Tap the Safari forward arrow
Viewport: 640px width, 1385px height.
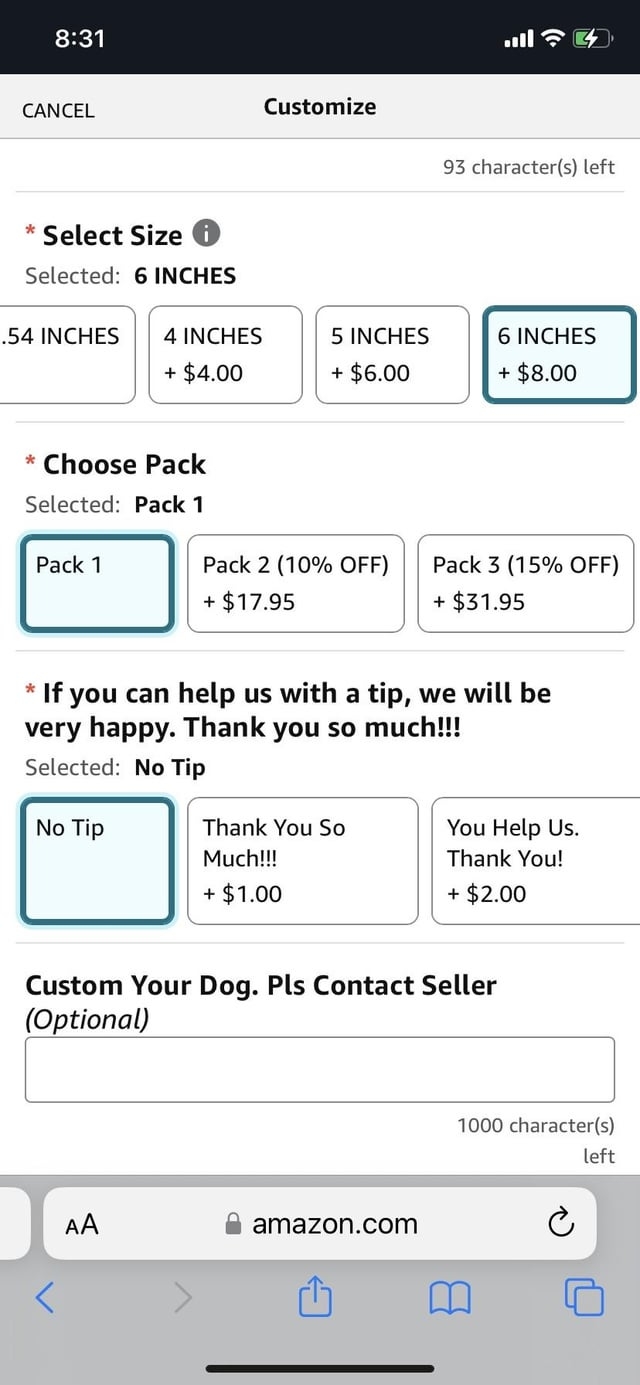click(x=182, y=1297)
